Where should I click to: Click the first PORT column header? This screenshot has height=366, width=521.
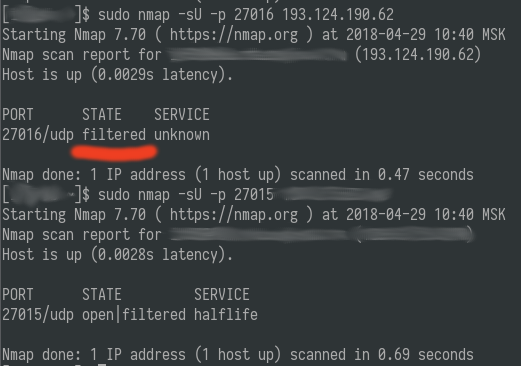[x=18, y=115]
